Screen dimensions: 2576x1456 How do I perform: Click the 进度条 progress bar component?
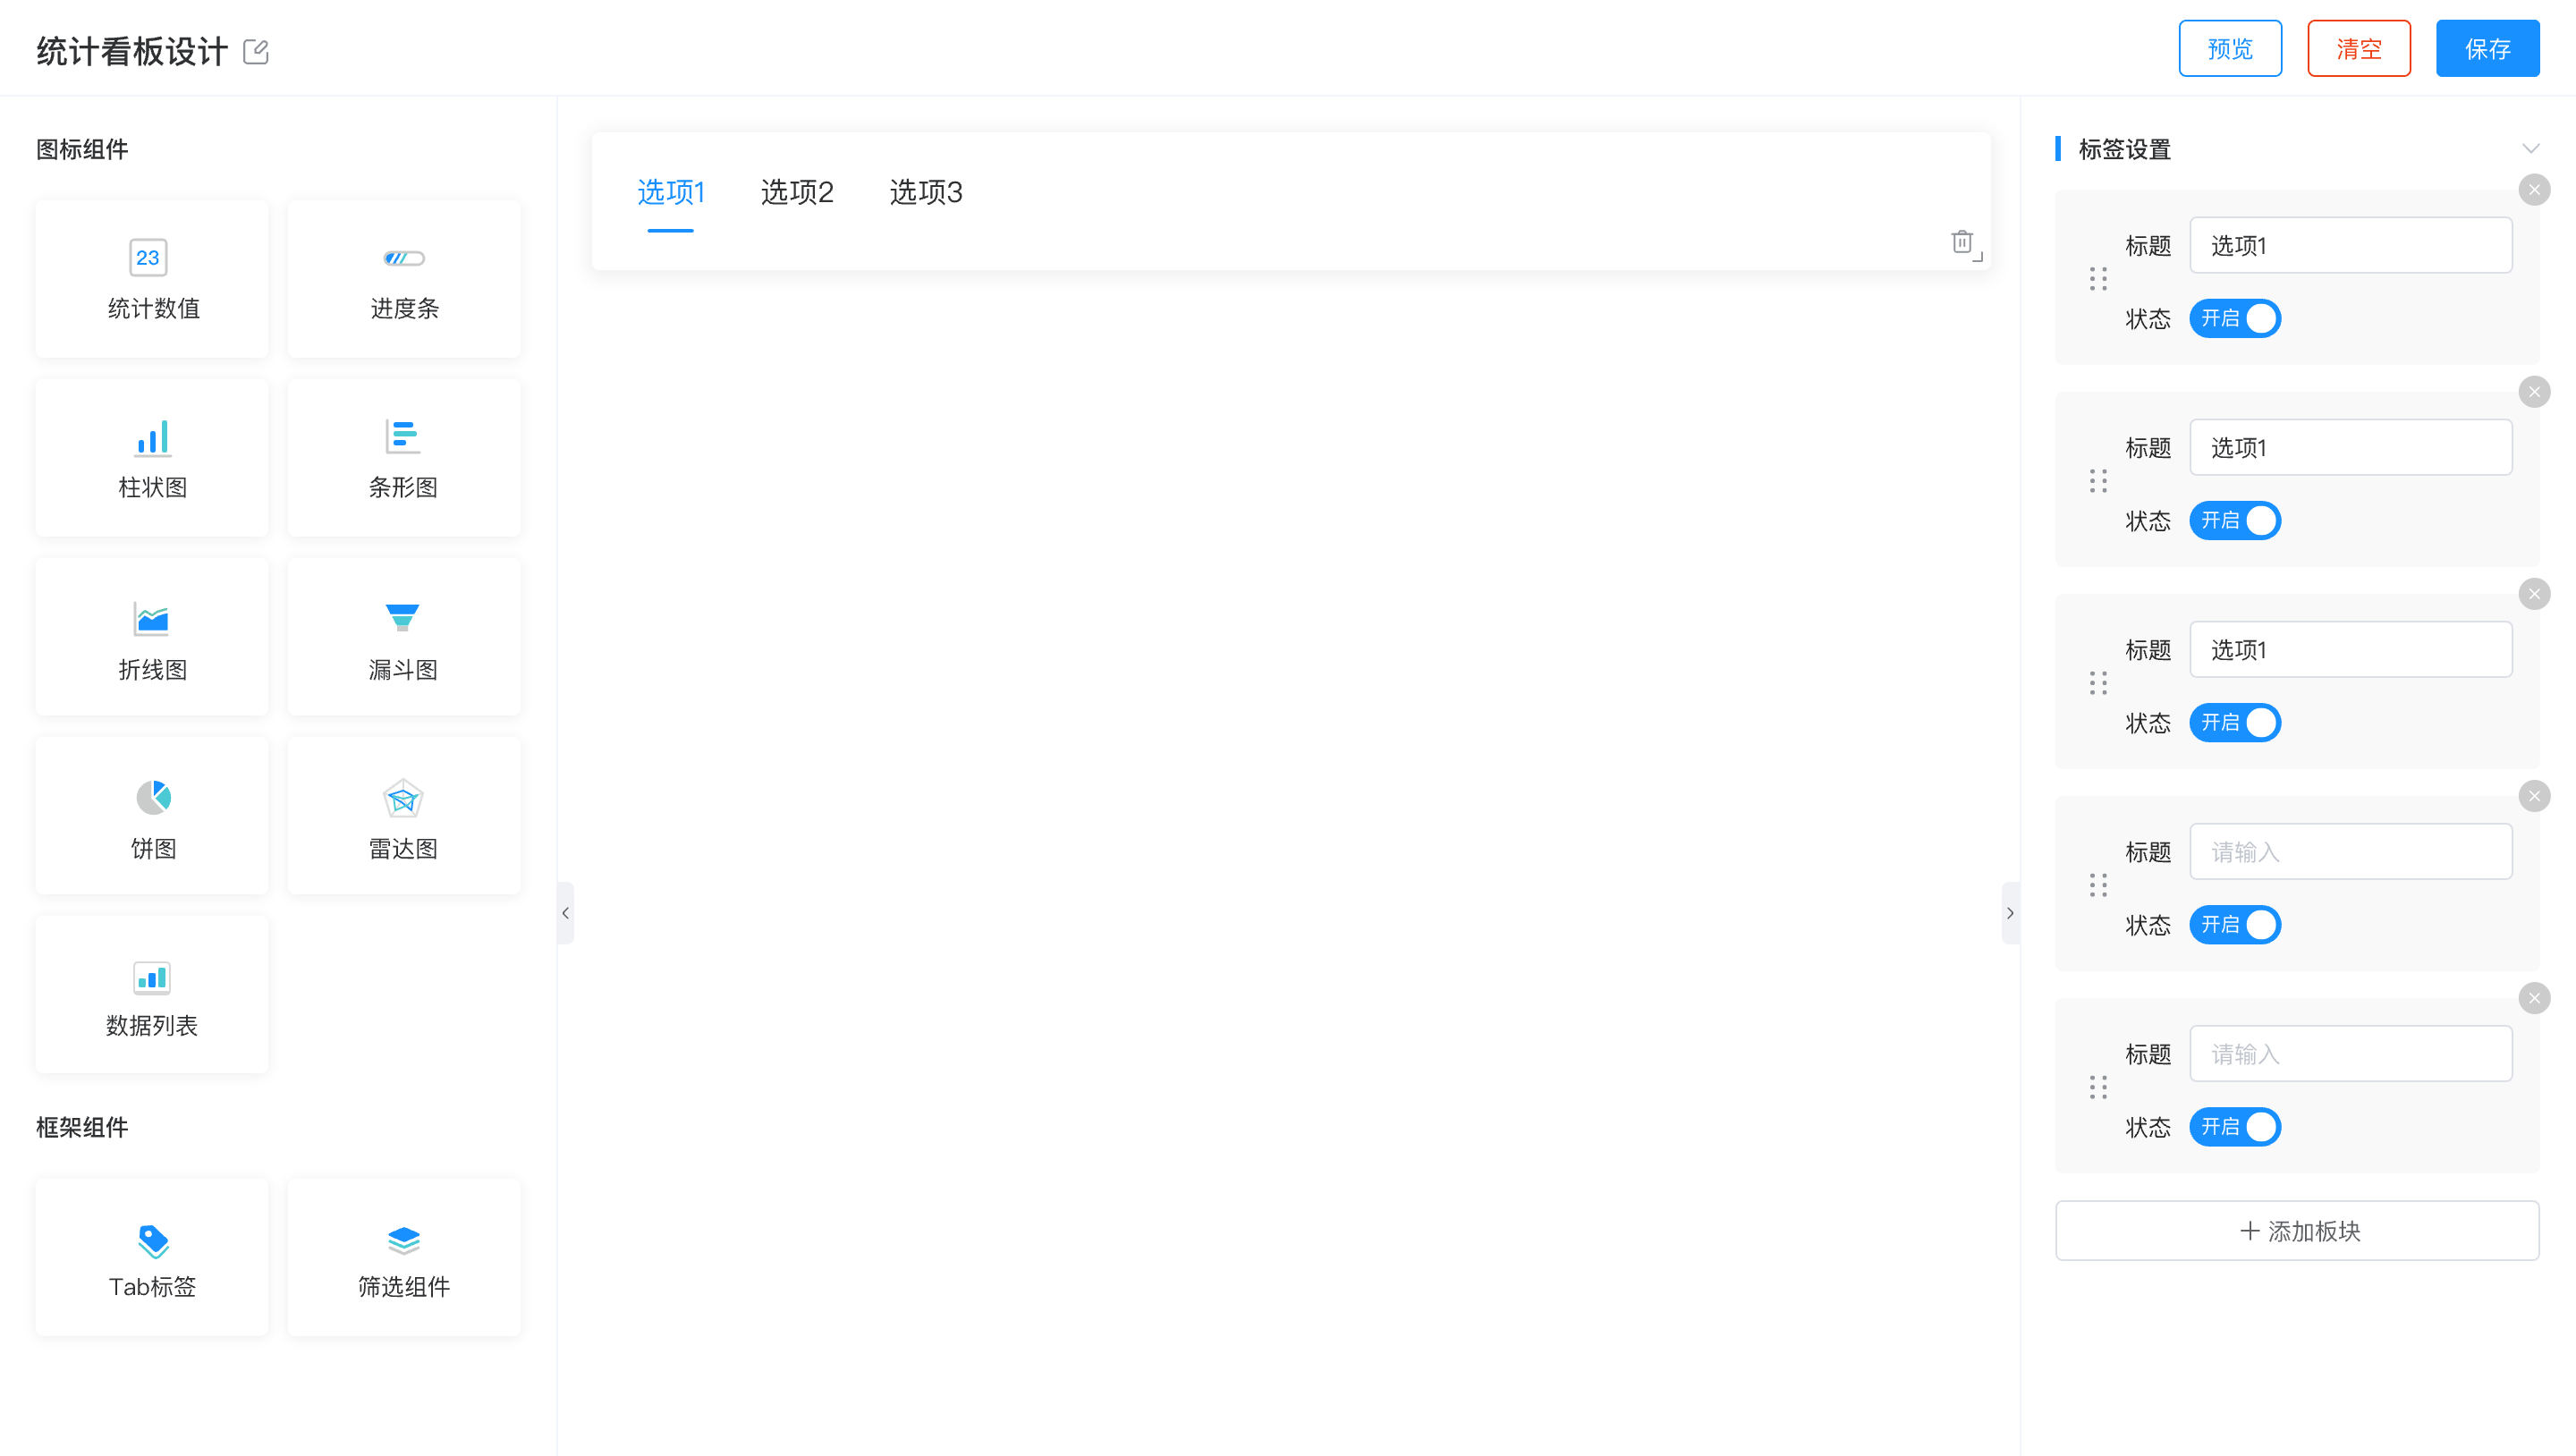pyautogui.click(x=403, y=278)
